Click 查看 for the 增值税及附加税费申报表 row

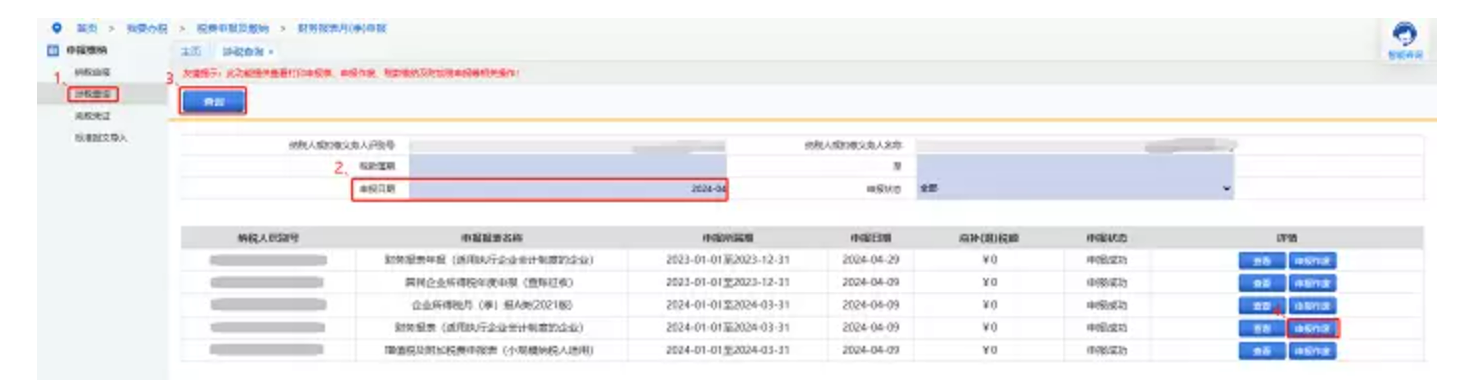coord(1261,351)
